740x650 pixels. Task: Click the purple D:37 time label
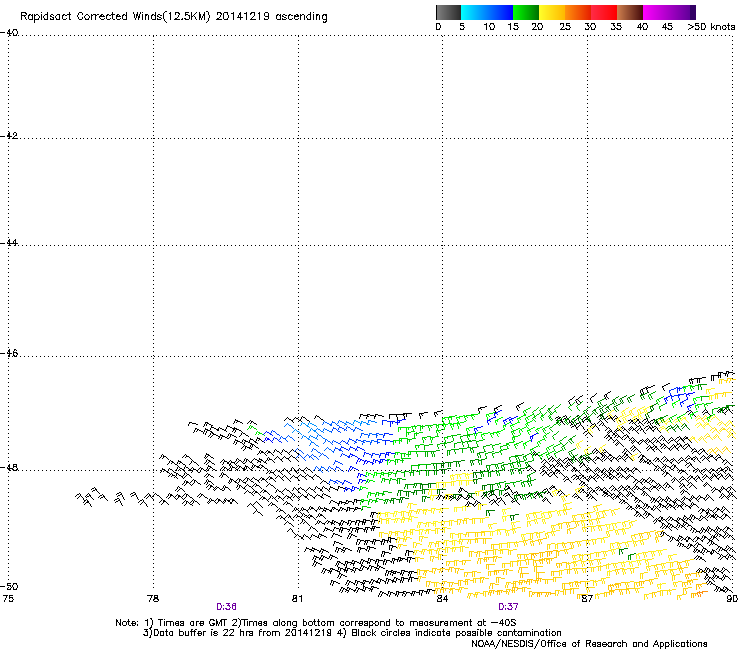pyautogui.click(x=508, y=607)
